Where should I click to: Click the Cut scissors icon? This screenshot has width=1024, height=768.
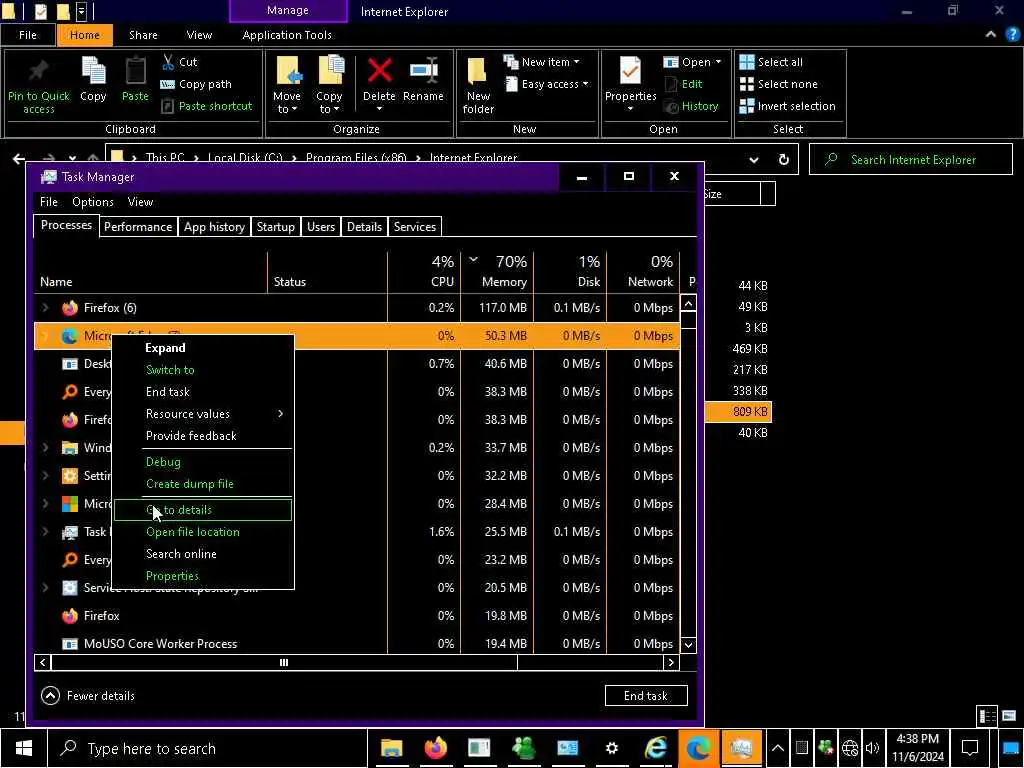point(168,62)
